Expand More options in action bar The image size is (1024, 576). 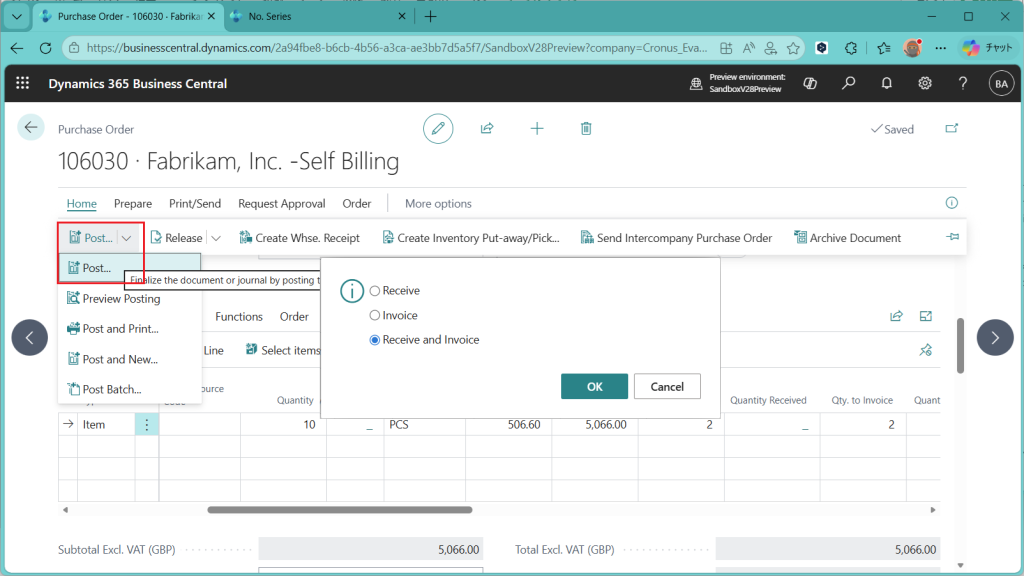click(438, 203)
